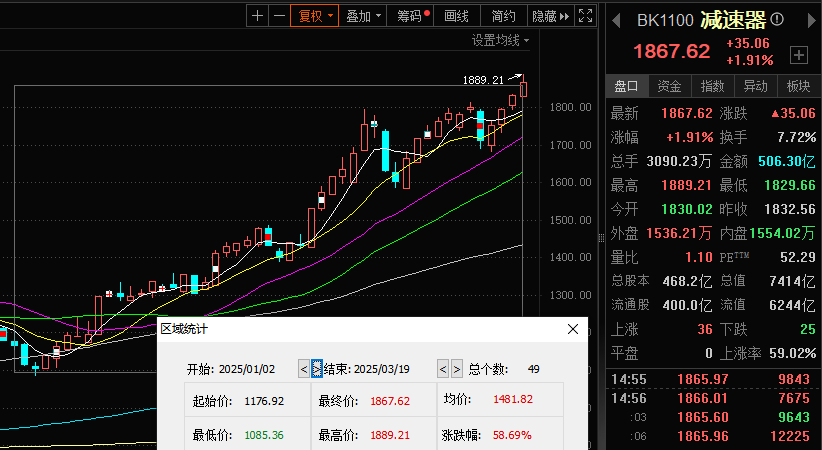
Task: Click 总手 value 3090.23万
Action: click(x=679, y=162)
